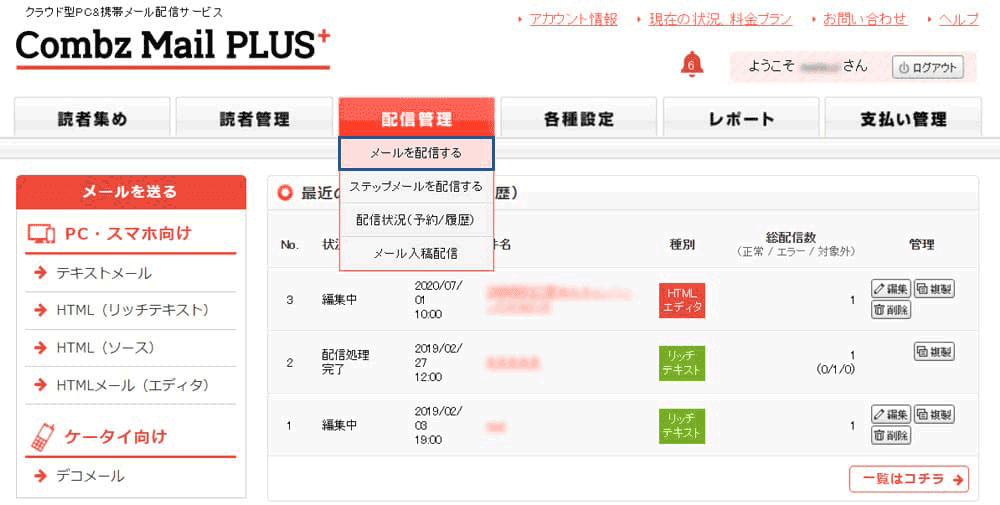Open the notification bell with badge 6
Image resolution: width=1000 pixels, height=505 pixels.
691,64
